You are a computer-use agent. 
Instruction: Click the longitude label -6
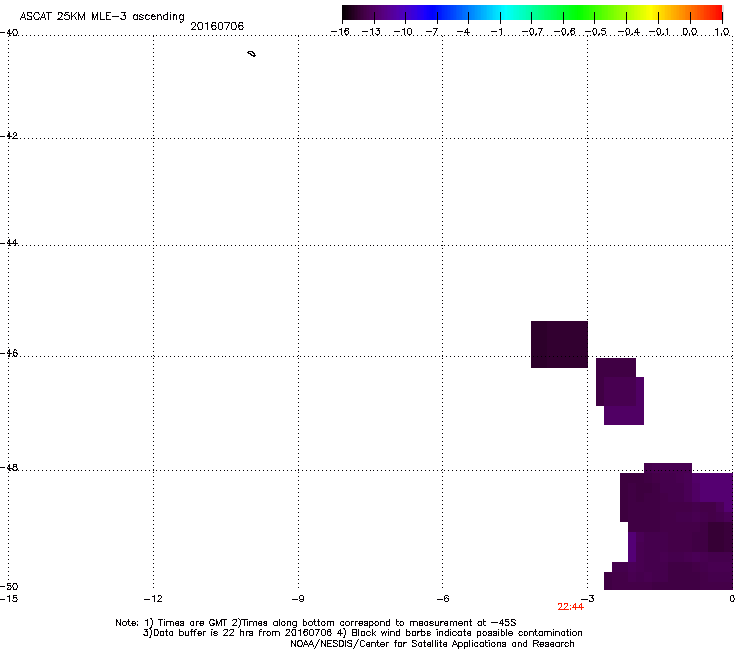(442, 599)
